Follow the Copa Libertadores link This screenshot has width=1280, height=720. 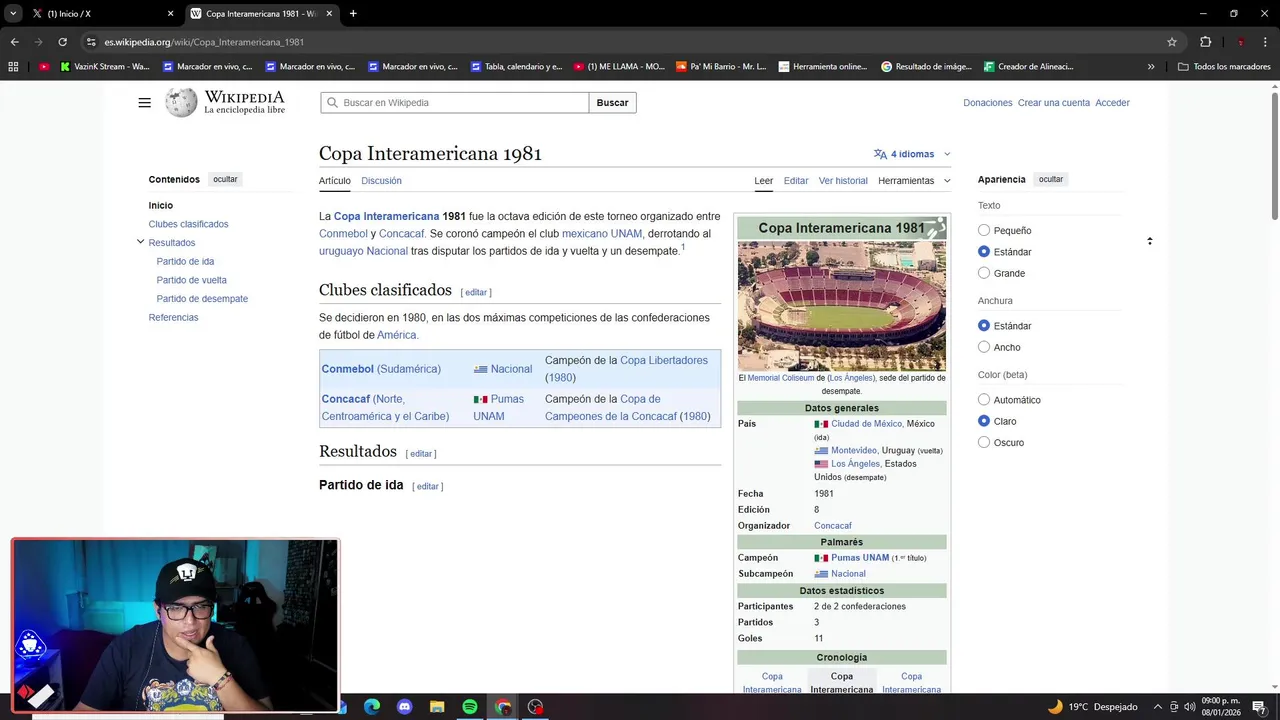coord(664,360)
